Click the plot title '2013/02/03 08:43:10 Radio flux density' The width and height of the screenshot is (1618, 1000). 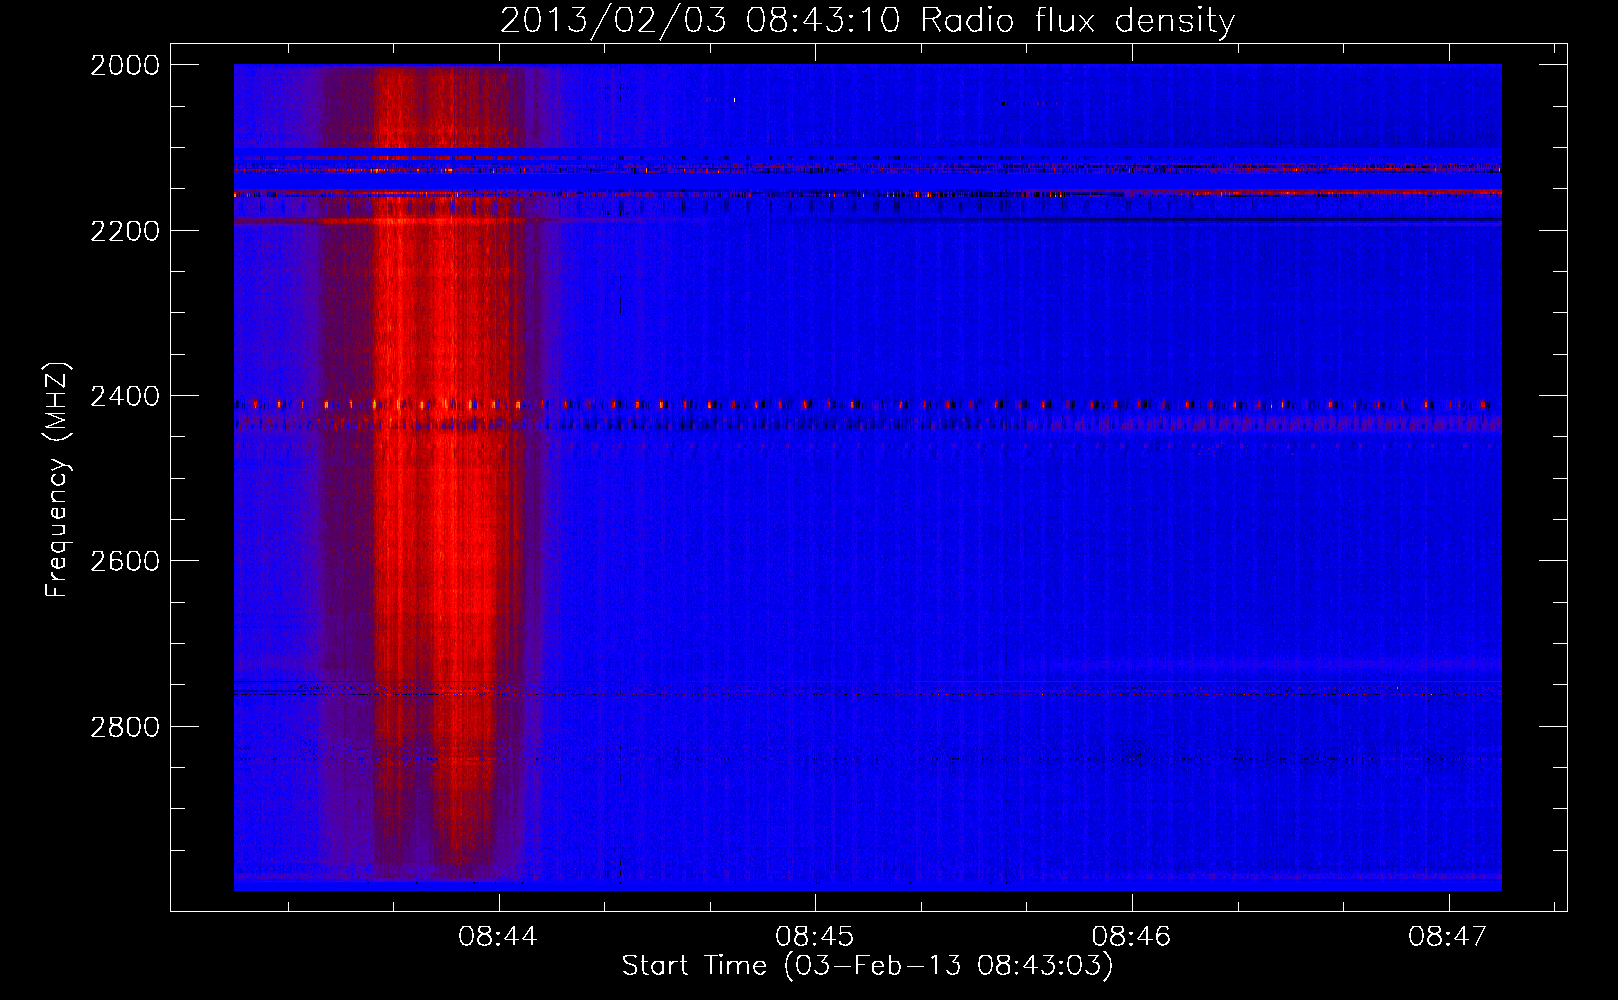coord(867,21)
